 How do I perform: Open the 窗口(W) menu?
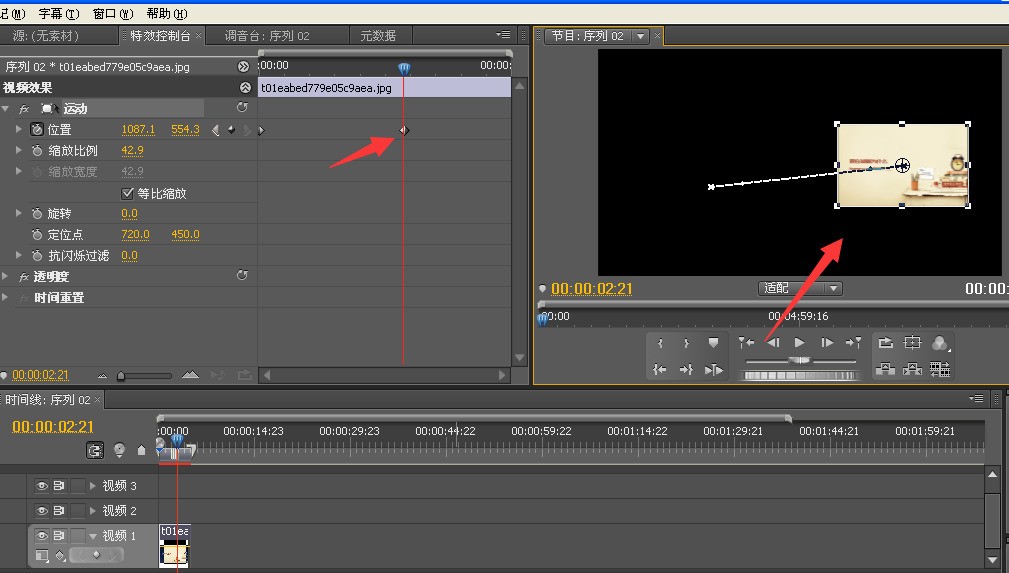[113, 14]
